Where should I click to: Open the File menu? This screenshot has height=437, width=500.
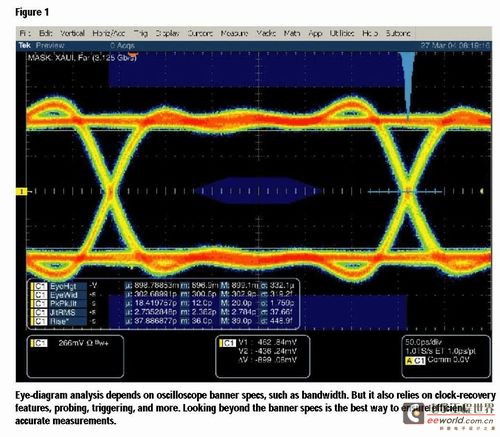25,33
